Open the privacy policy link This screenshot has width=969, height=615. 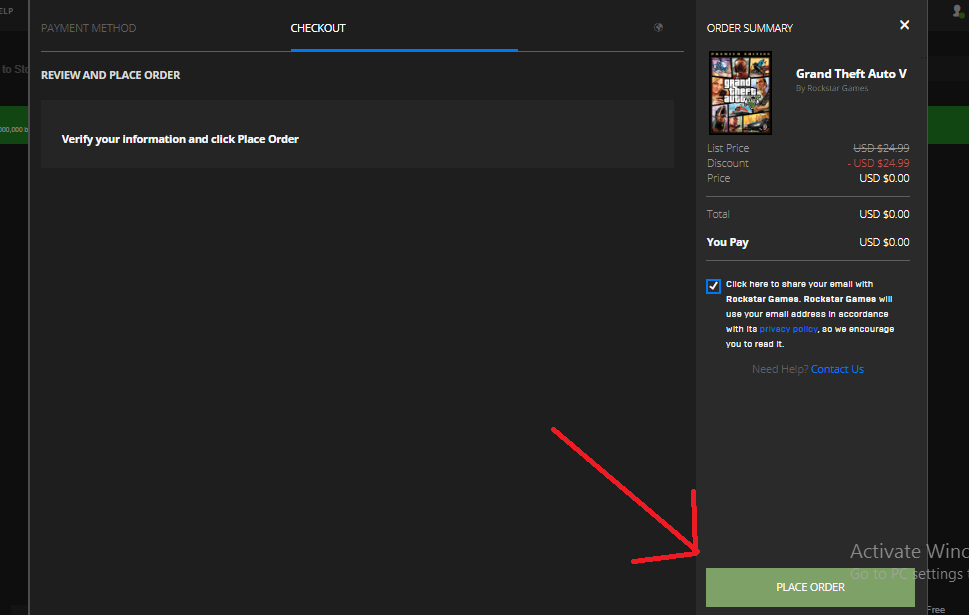(x=788, y=329)
